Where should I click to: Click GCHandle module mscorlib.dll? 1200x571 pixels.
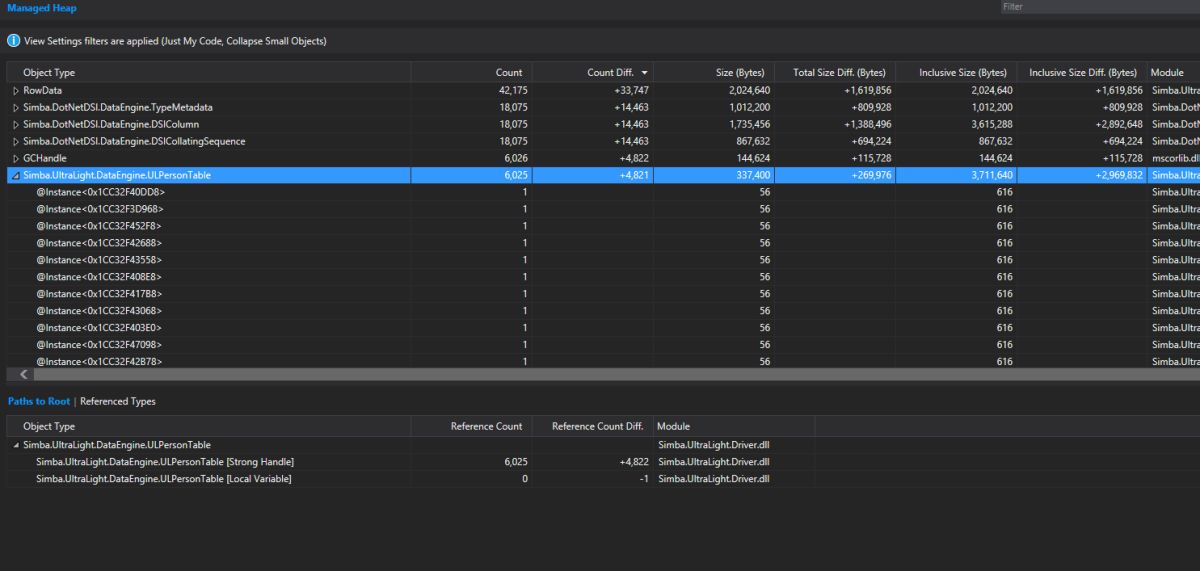[x=1175, y=159]
